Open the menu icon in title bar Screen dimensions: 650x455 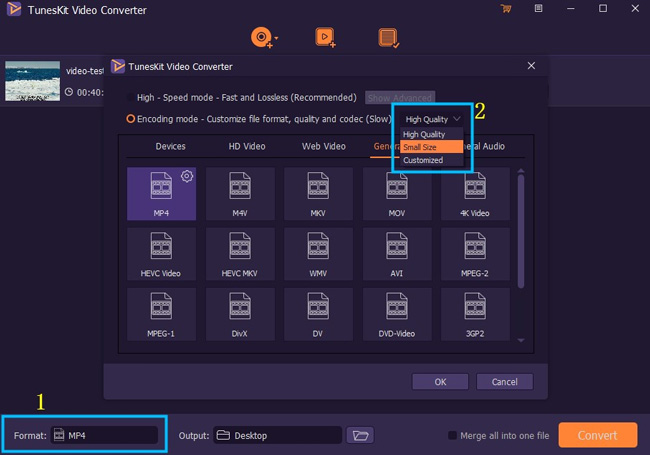[538, 8]
